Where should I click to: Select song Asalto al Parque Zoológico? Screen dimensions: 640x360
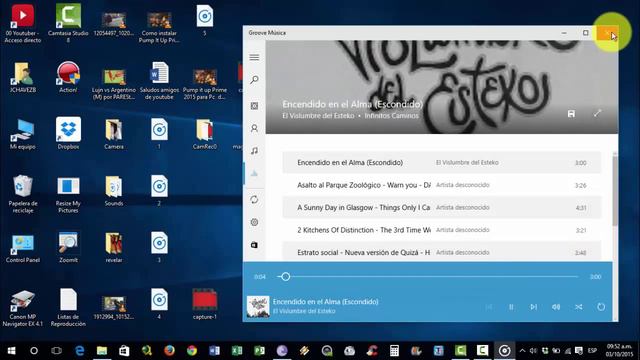coord(442,185)
